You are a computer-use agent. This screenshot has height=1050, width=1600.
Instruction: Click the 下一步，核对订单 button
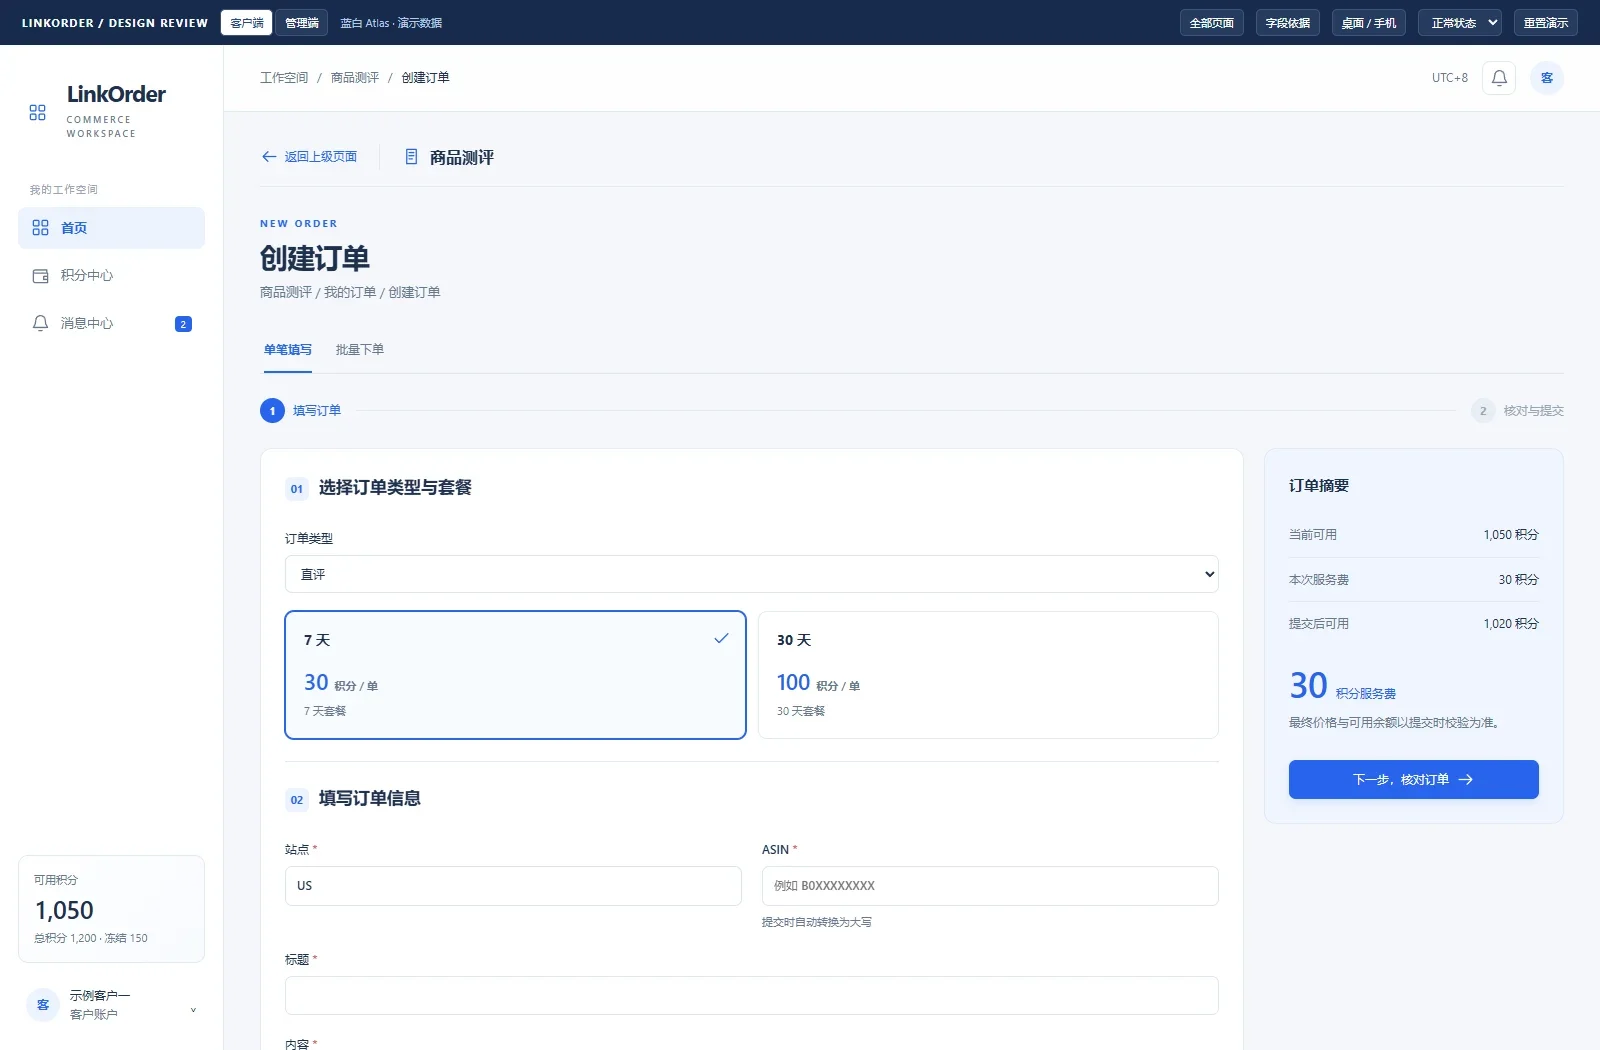tap(1413, 779)
